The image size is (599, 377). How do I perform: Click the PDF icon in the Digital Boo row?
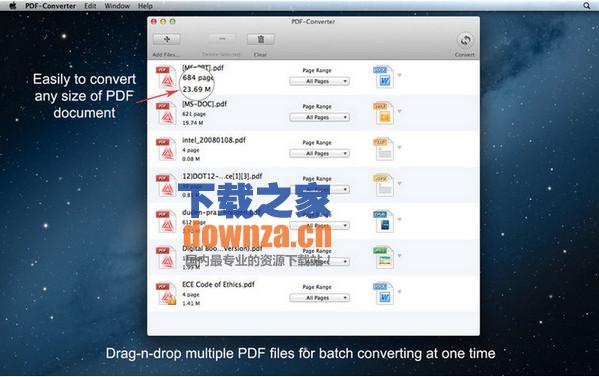pyautogui.click(x=166, y=257)
